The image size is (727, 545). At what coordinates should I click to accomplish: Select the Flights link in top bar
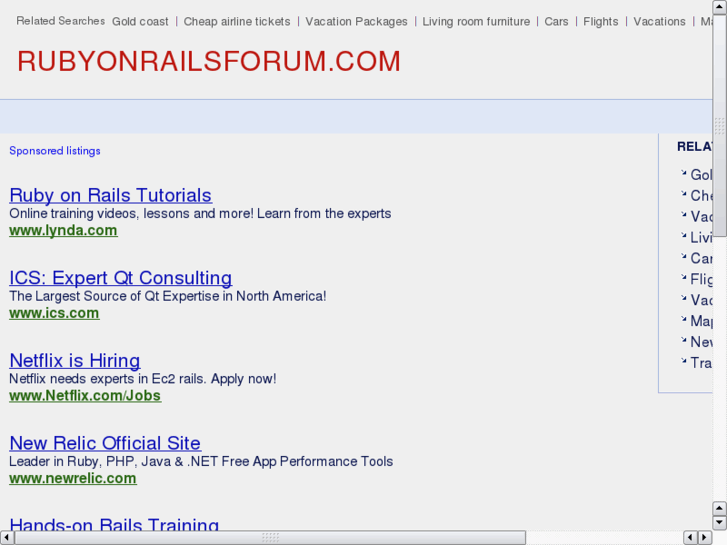(x=600, y=22)
